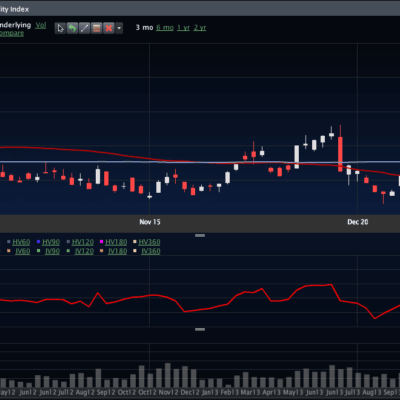This screenshot has width=400, height=400.
Task: Toggle the IV90 volatility series
Action: (52, 251)
